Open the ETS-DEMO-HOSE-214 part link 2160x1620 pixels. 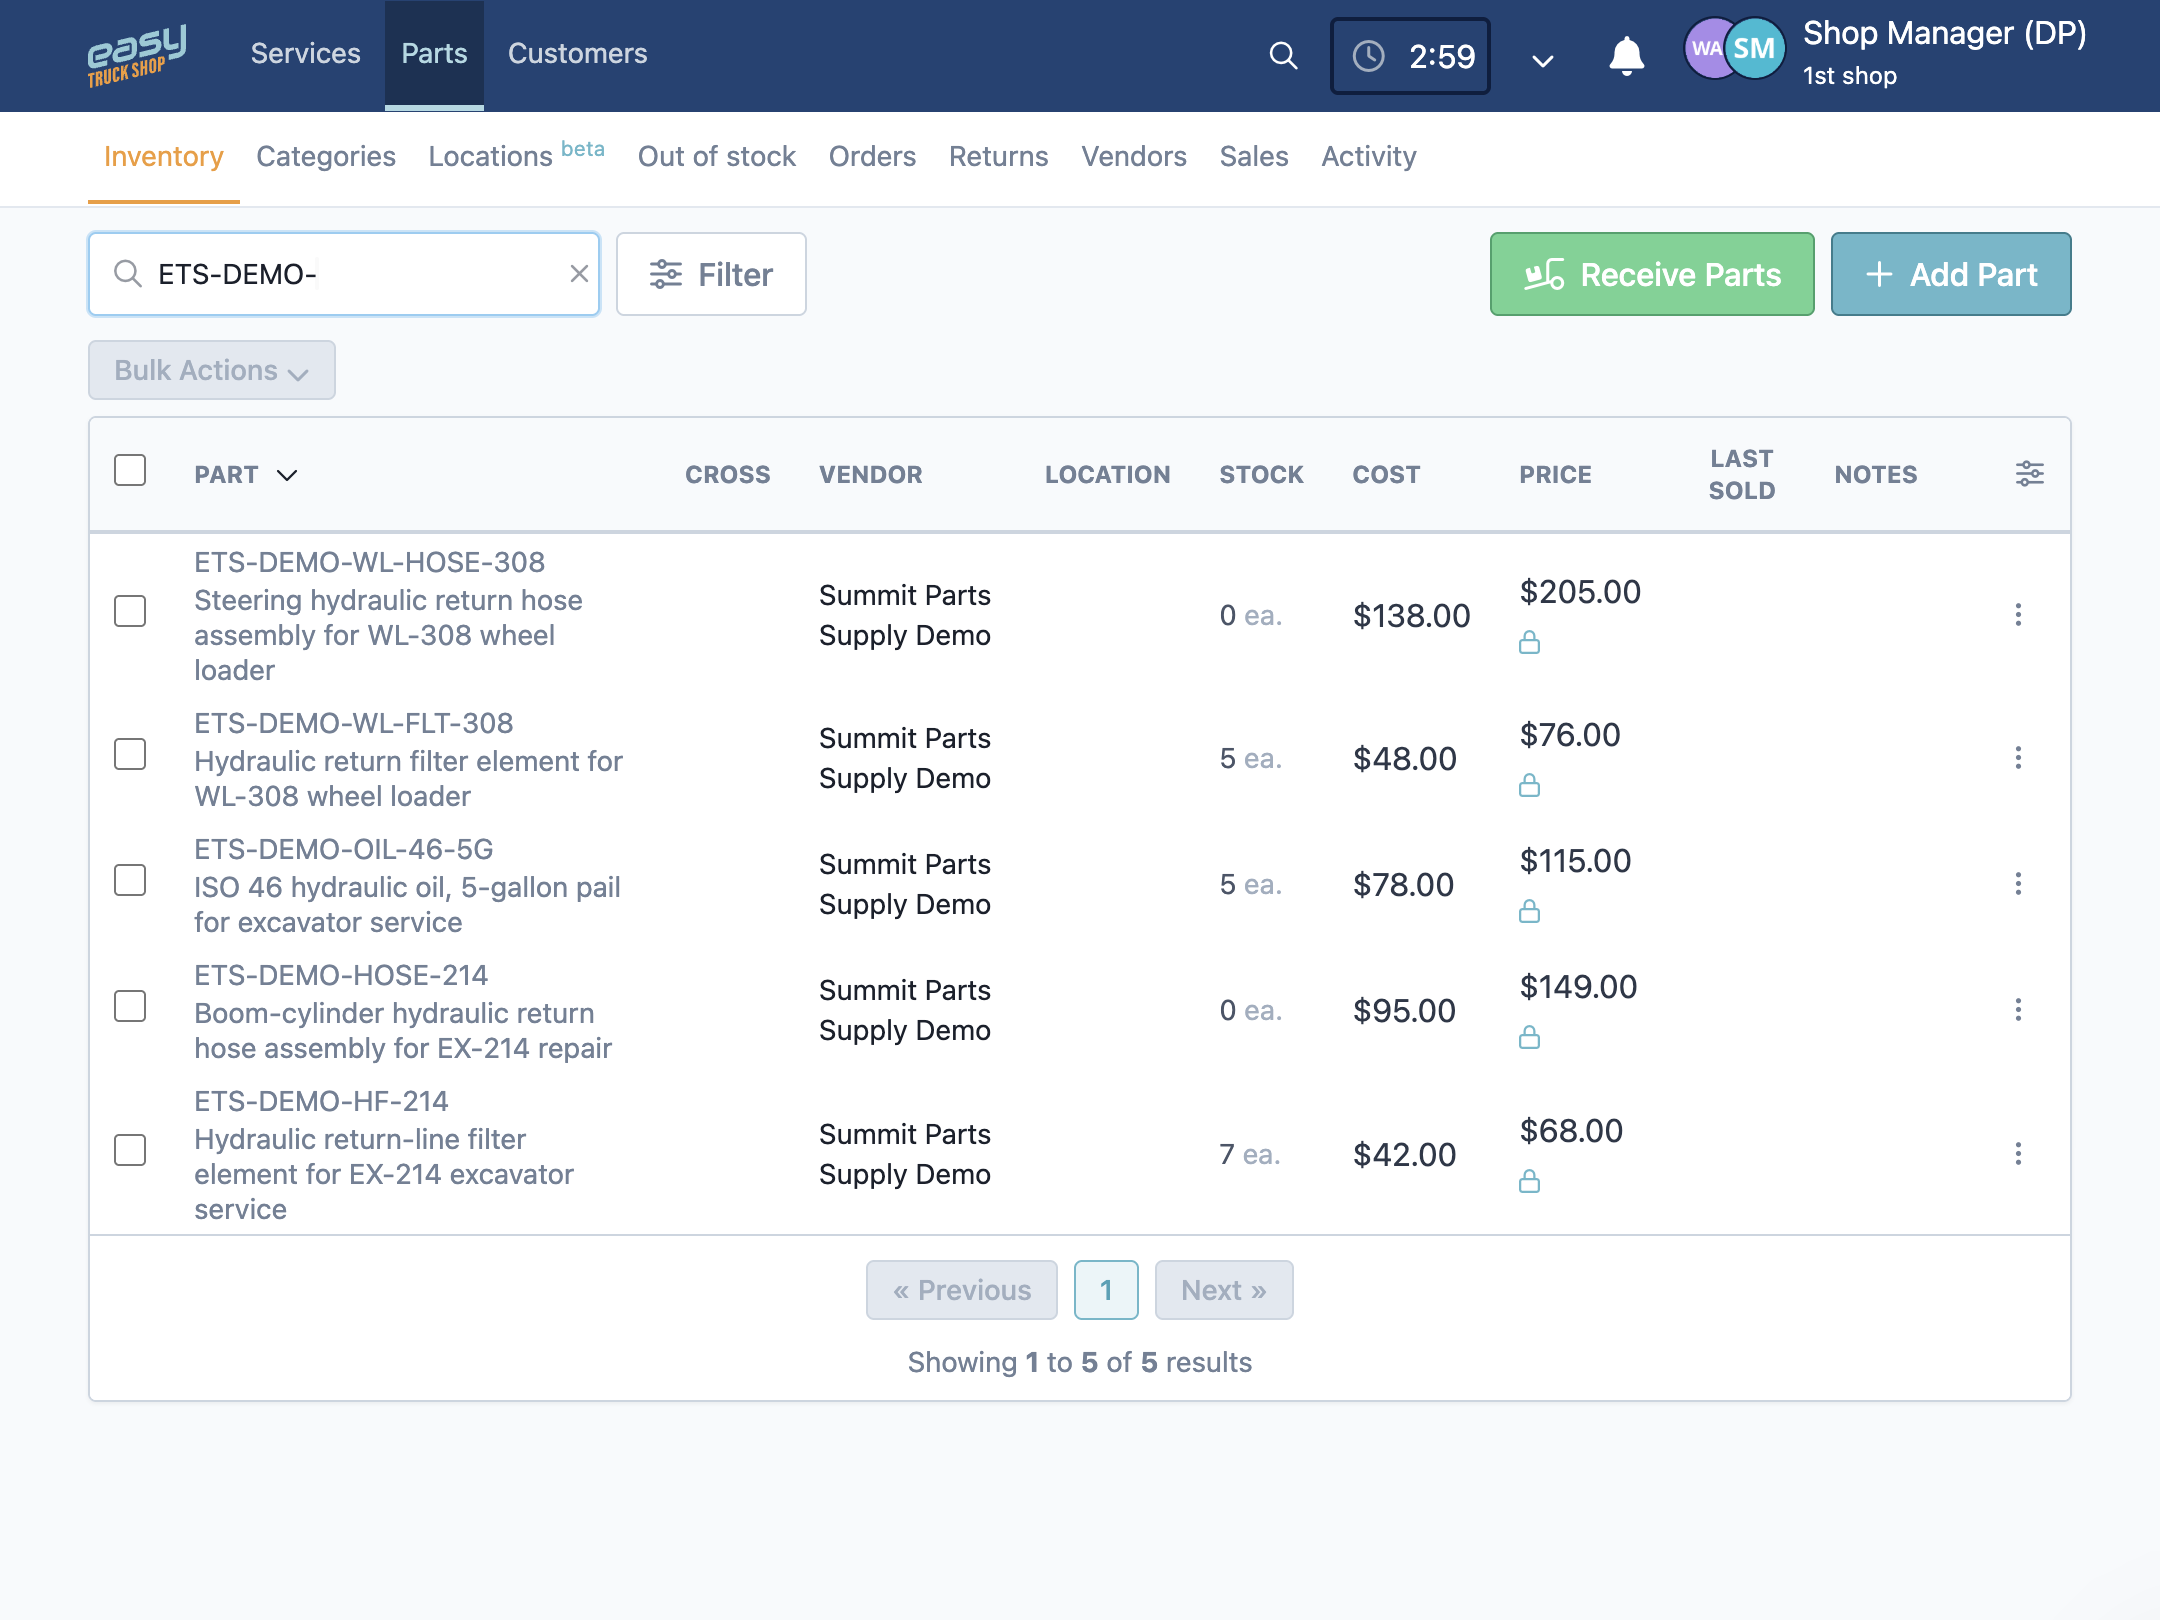tap(341, 975)
